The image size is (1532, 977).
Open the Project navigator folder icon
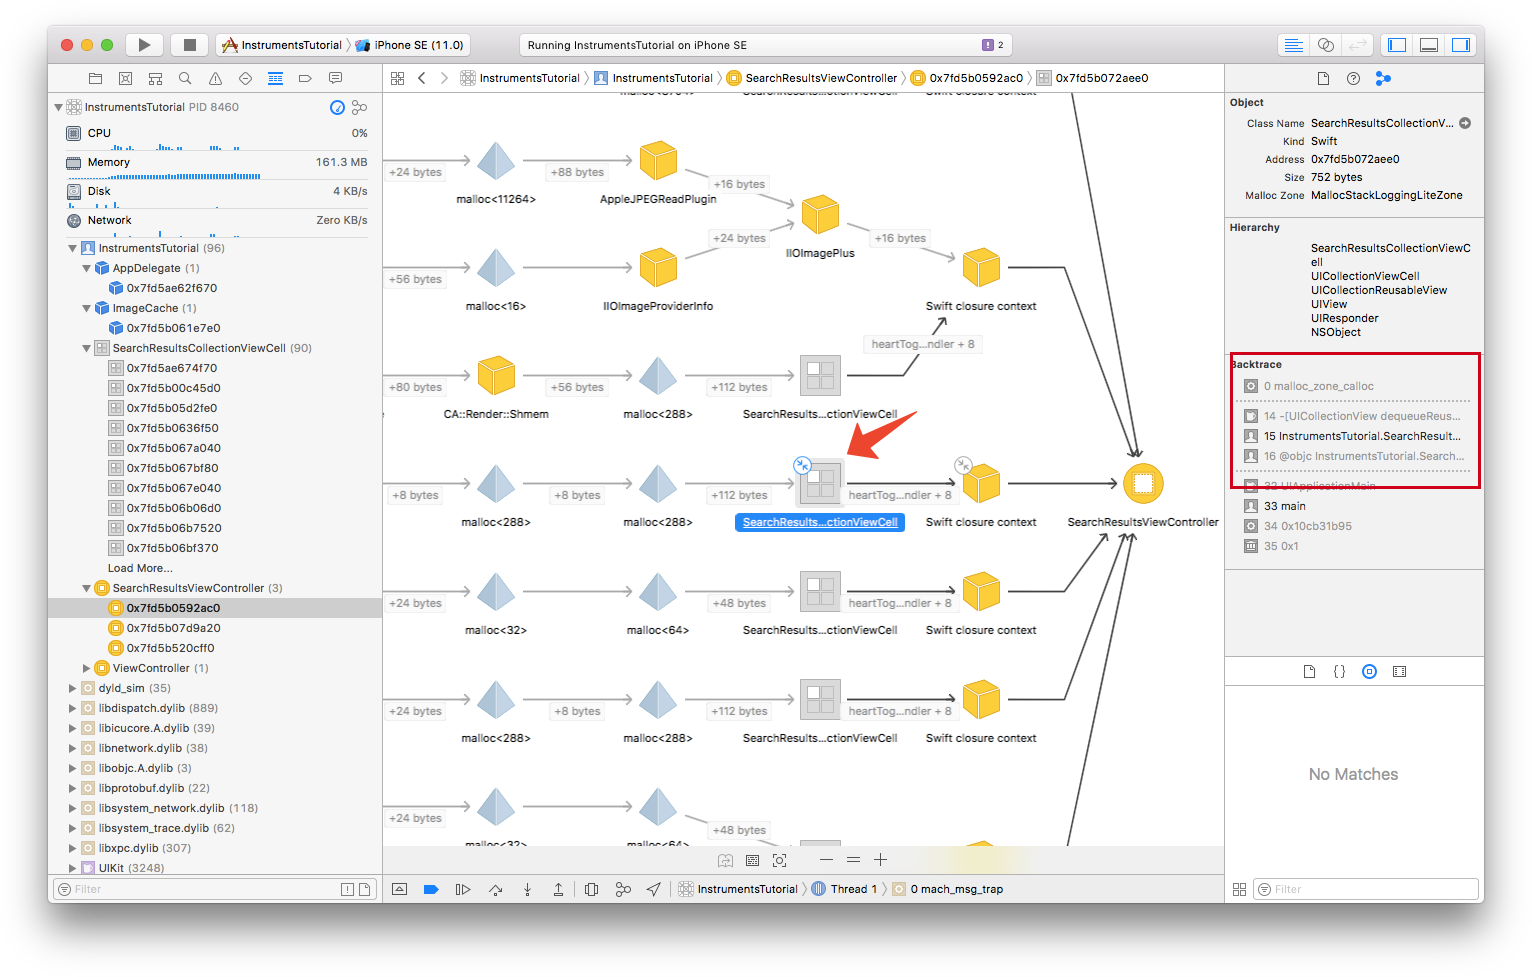[x=95, y=78]
